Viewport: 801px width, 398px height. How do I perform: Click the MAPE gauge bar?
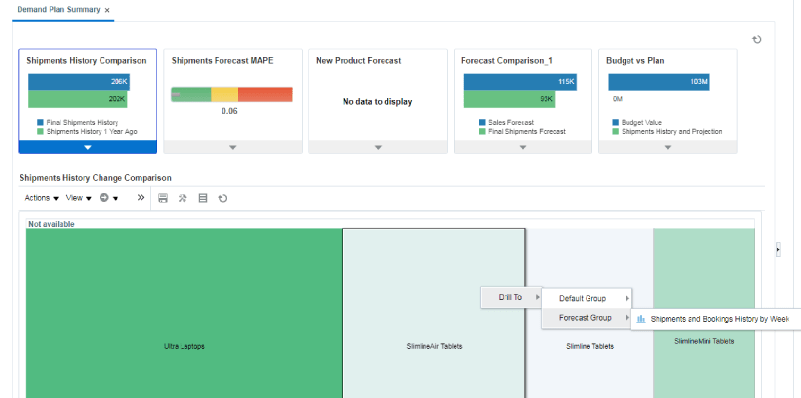tap(232, 95)
